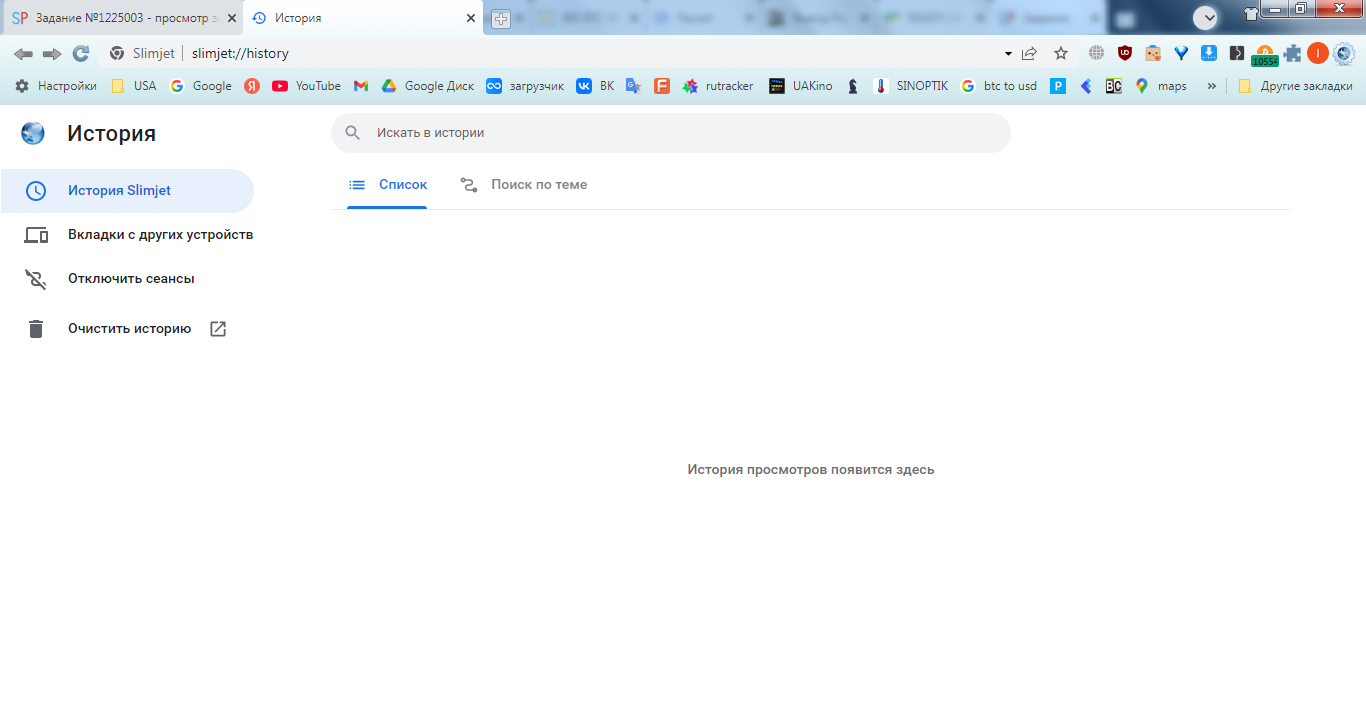The image size is (1366, 728).
Task: Reload the page with the refresh icon
Action: pos(81,53)
